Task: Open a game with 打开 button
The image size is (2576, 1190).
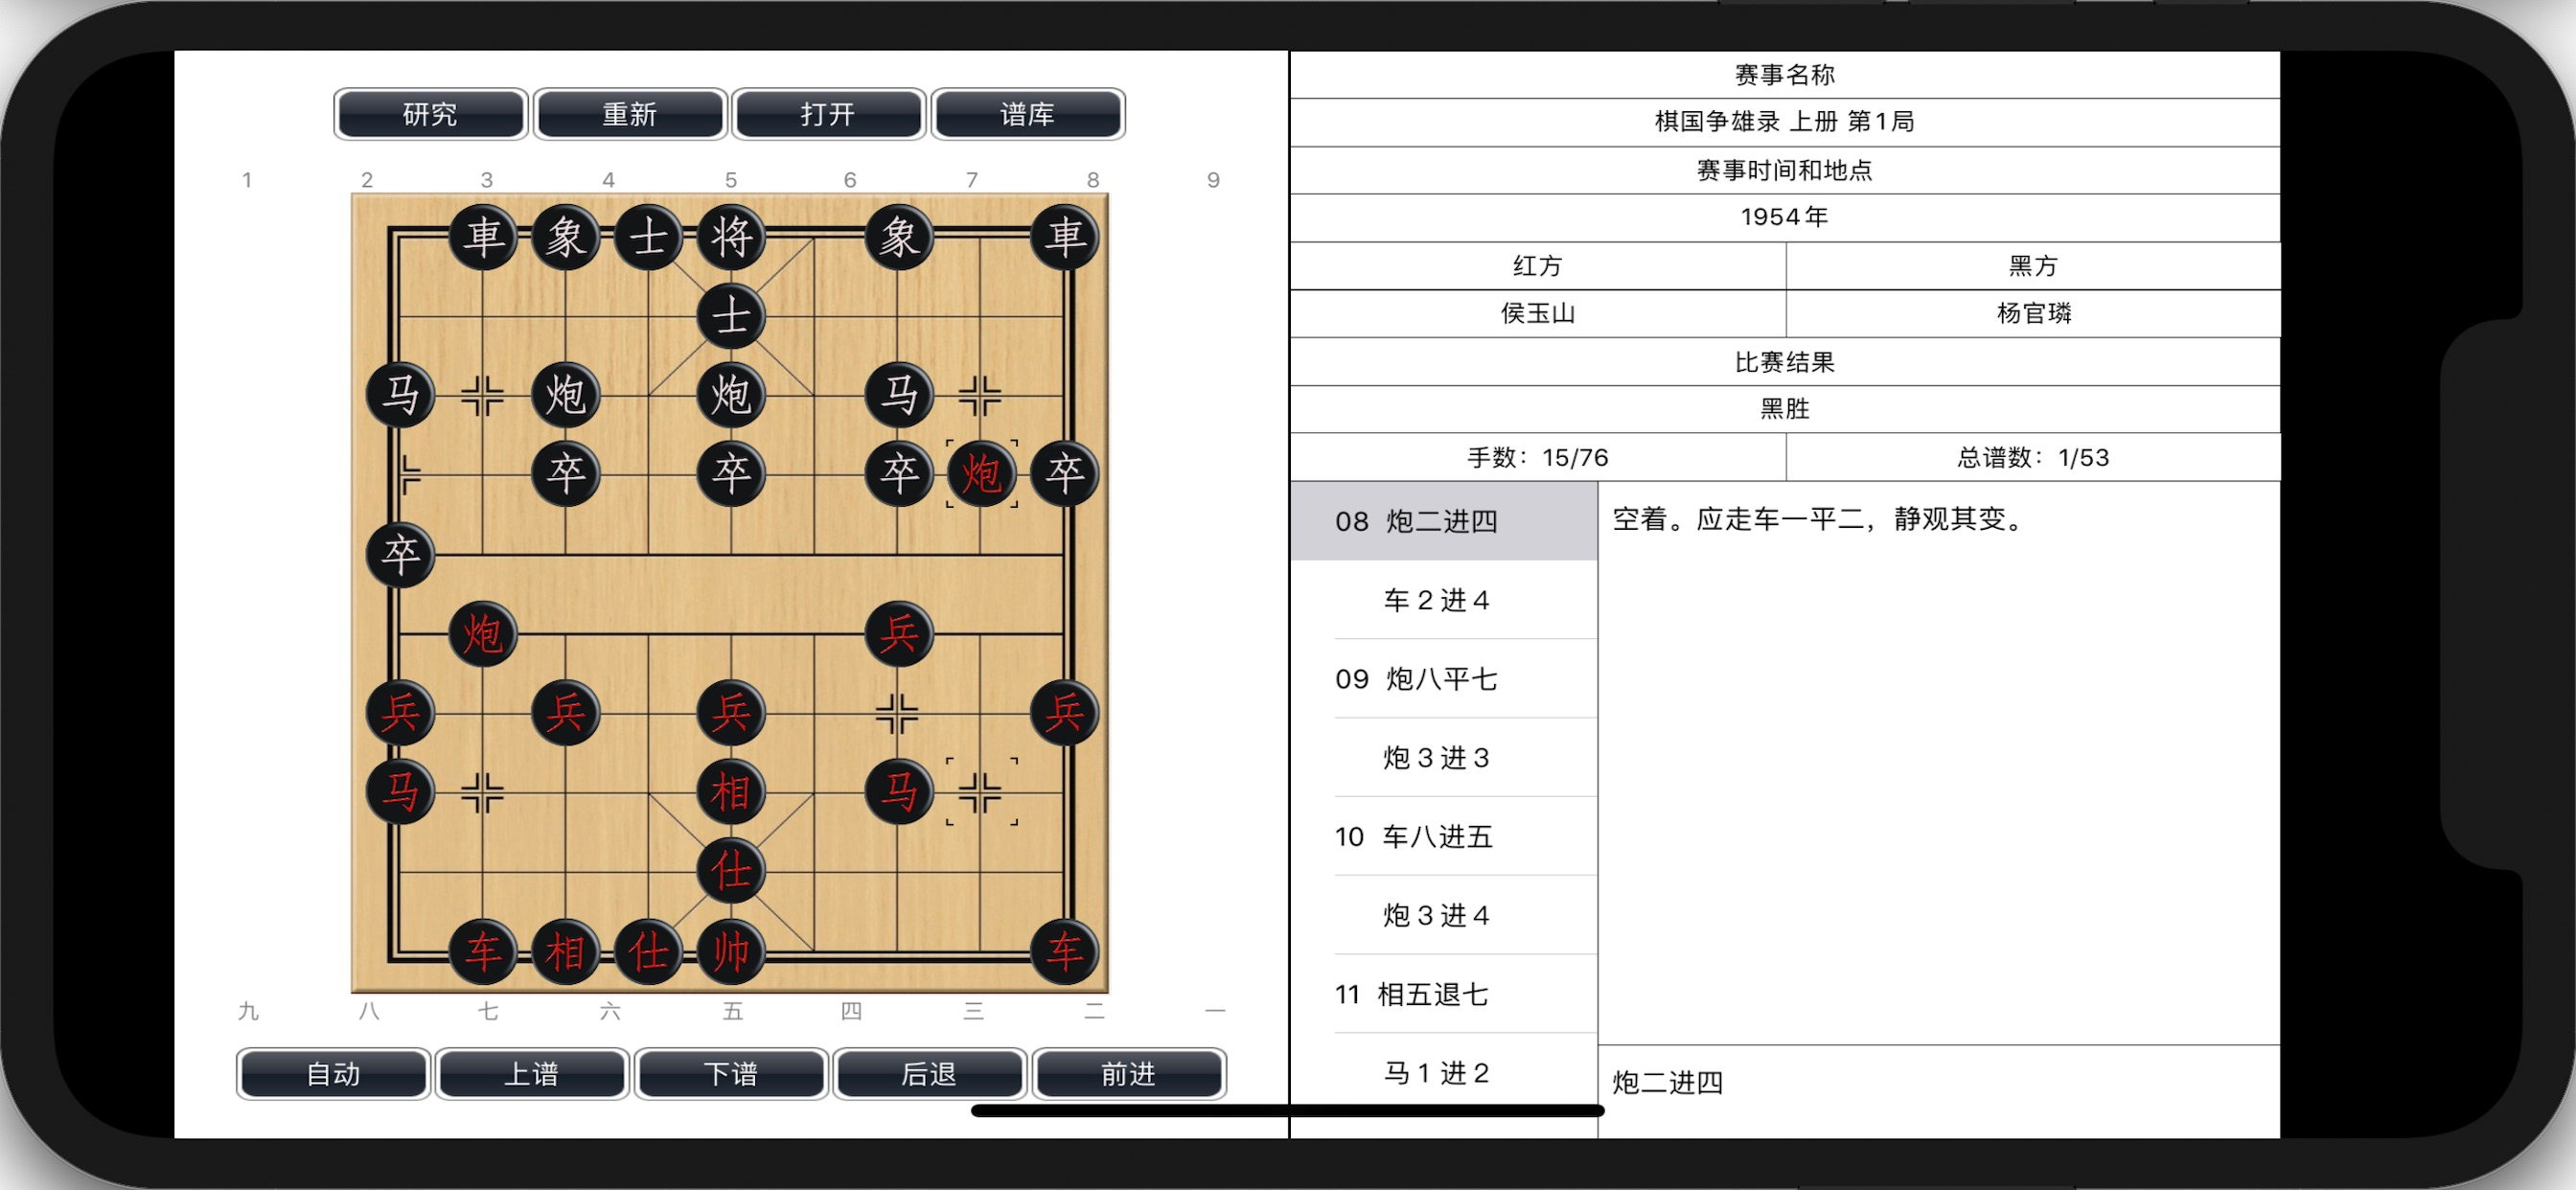Action: click(827, 114)
